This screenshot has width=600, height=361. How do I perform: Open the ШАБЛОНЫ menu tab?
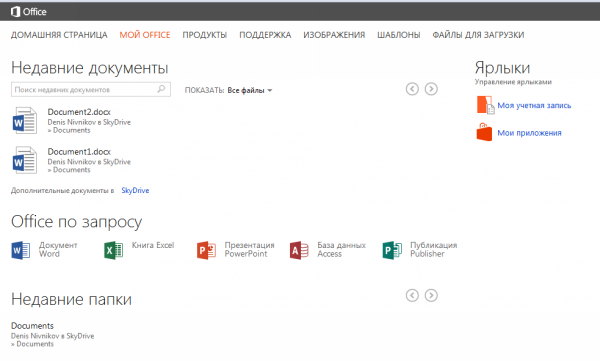pos(399,35)
